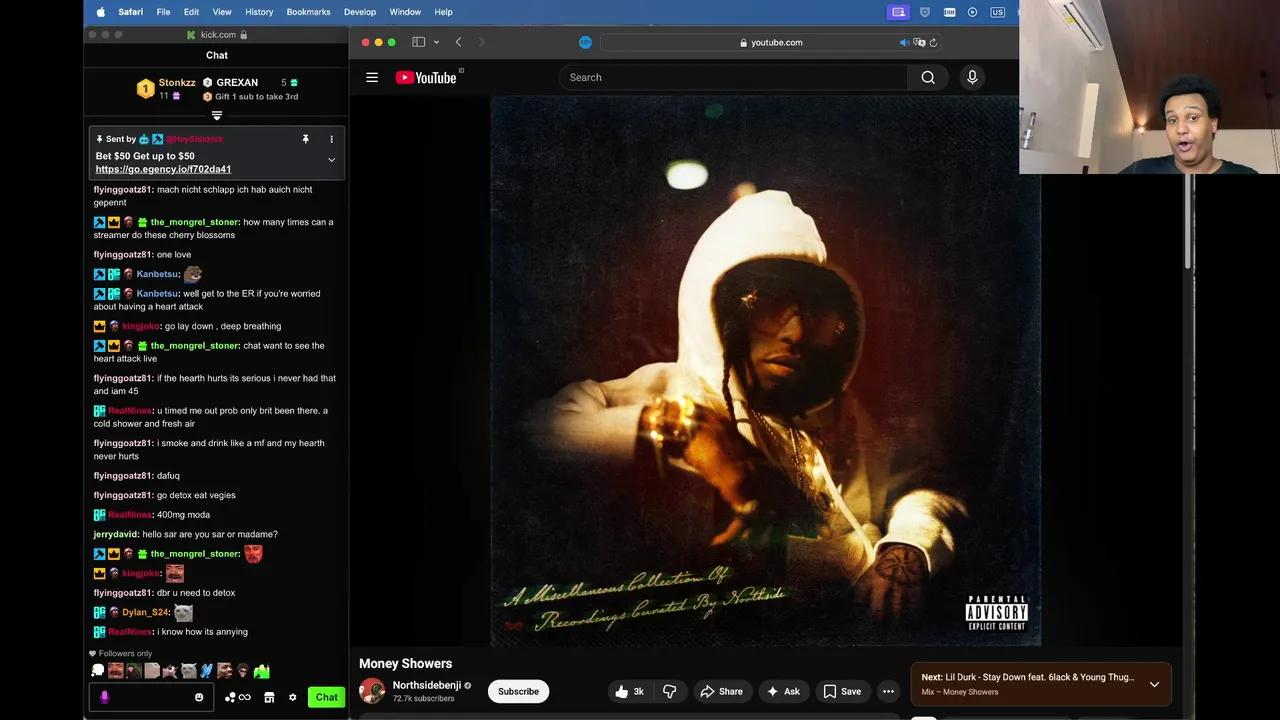The image size is (1280, 720).
Task: Click GREXAN in the leaderboard
Action: pyautogui.click(x=237, y=82)
